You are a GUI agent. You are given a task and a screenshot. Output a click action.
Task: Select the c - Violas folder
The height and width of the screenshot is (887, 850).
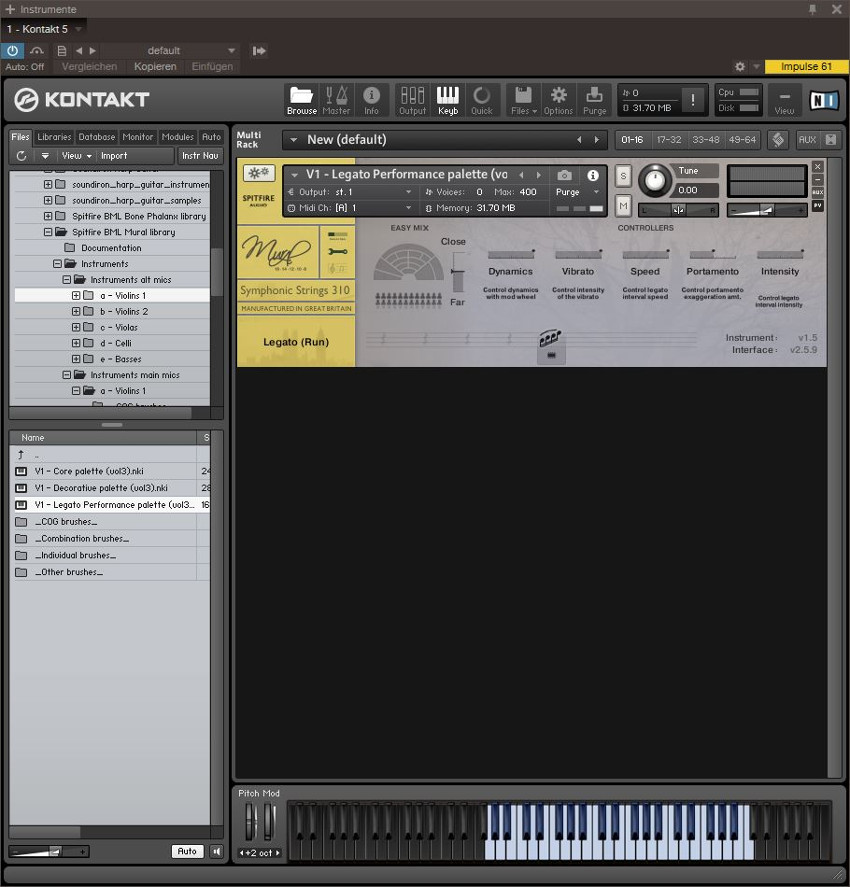(x=119, y=328)
